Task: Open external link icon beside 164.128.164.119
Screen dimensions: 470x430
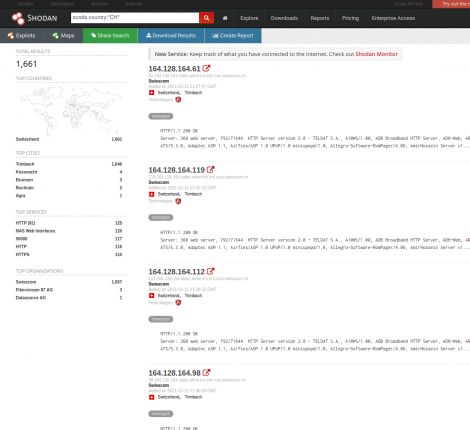Action: (210, 170)
